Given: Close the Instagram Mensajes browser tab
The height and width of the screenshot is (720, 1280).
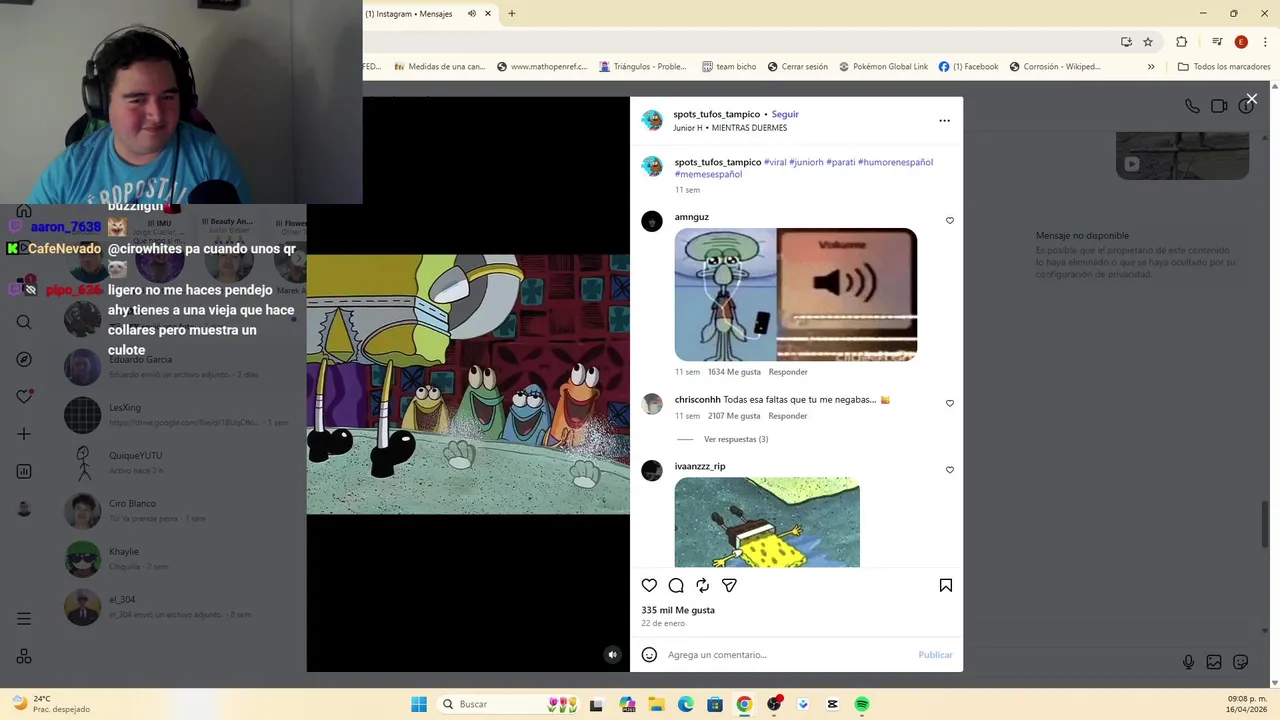Looking at the screenshot, I should tap(488, 14).
